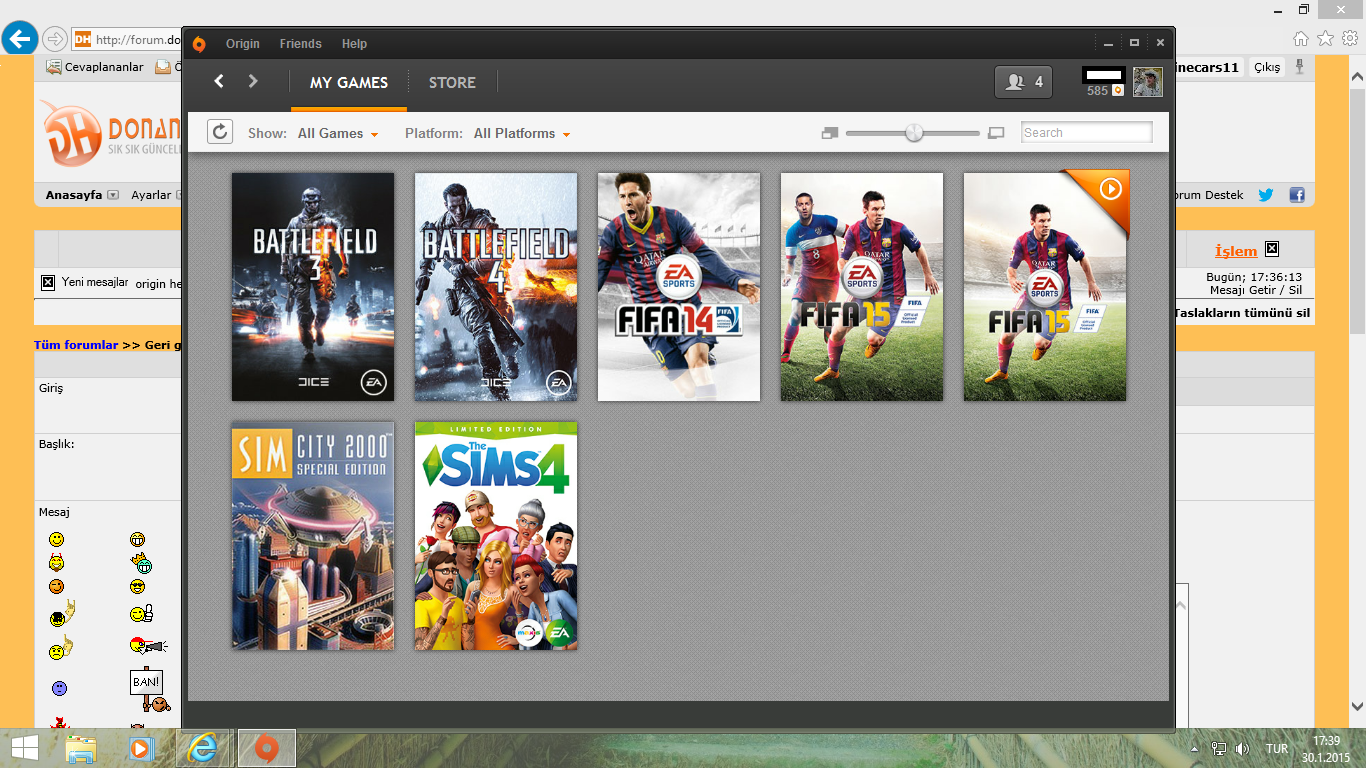
Task: Go forward with the right arrow
Action: click(253, 82)
